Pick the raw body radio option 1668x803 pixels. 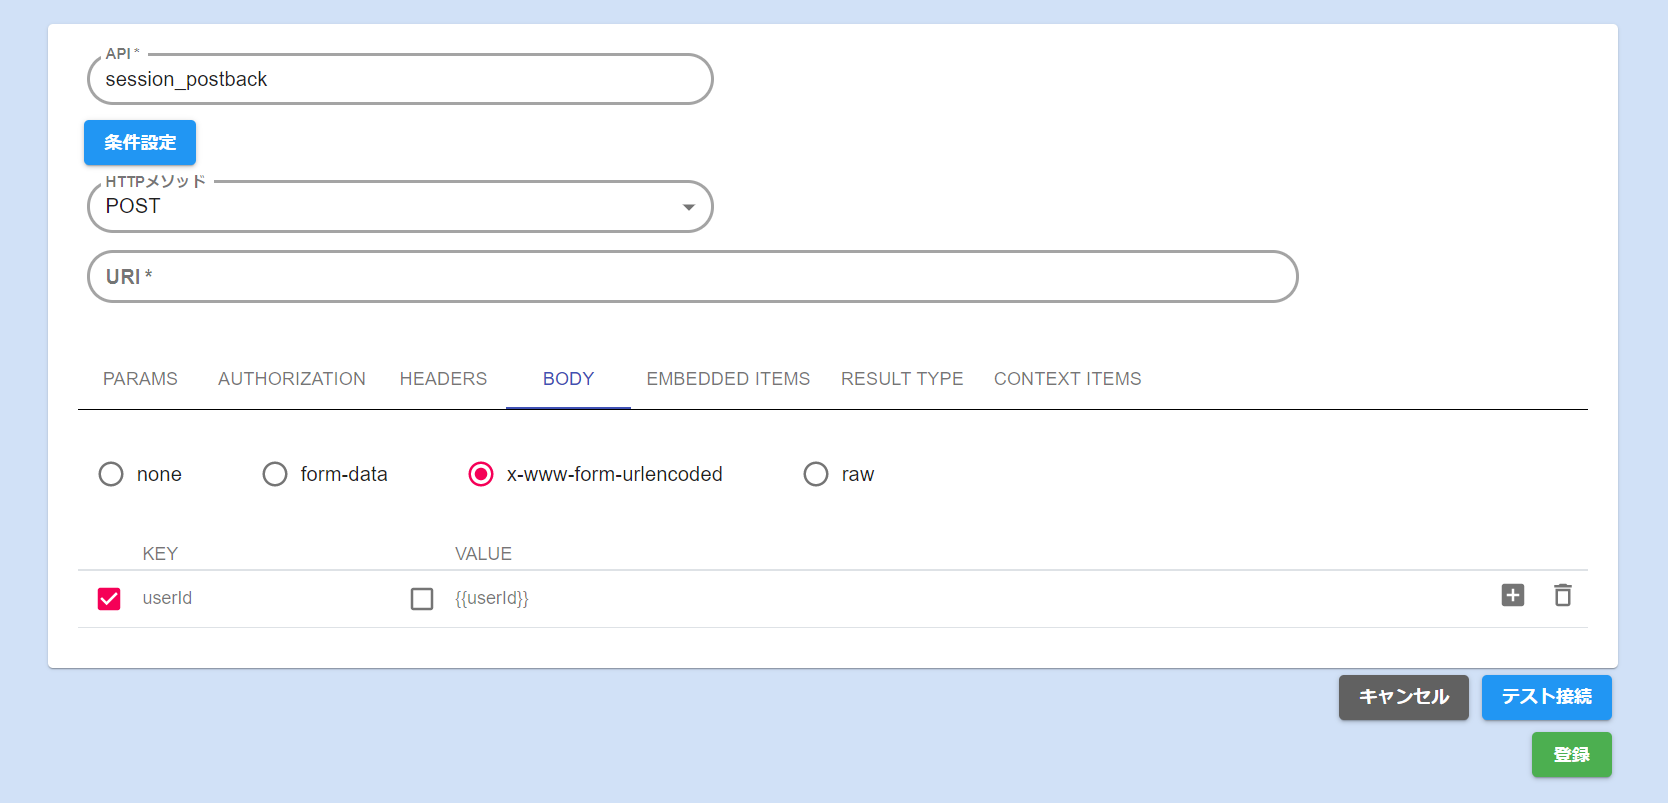816,474
